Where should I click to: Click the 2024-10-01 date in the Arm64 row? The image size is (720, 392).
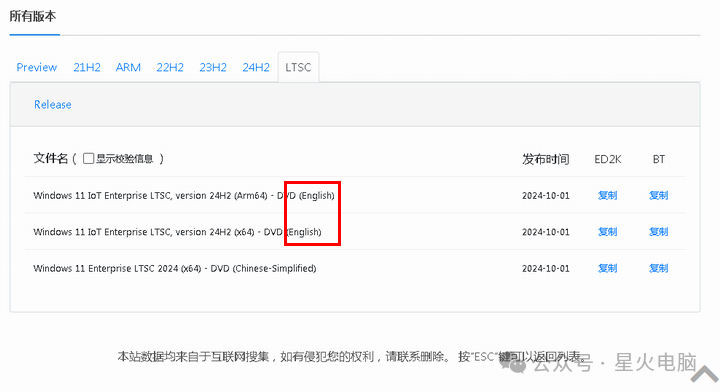click(x=546, y=196)
